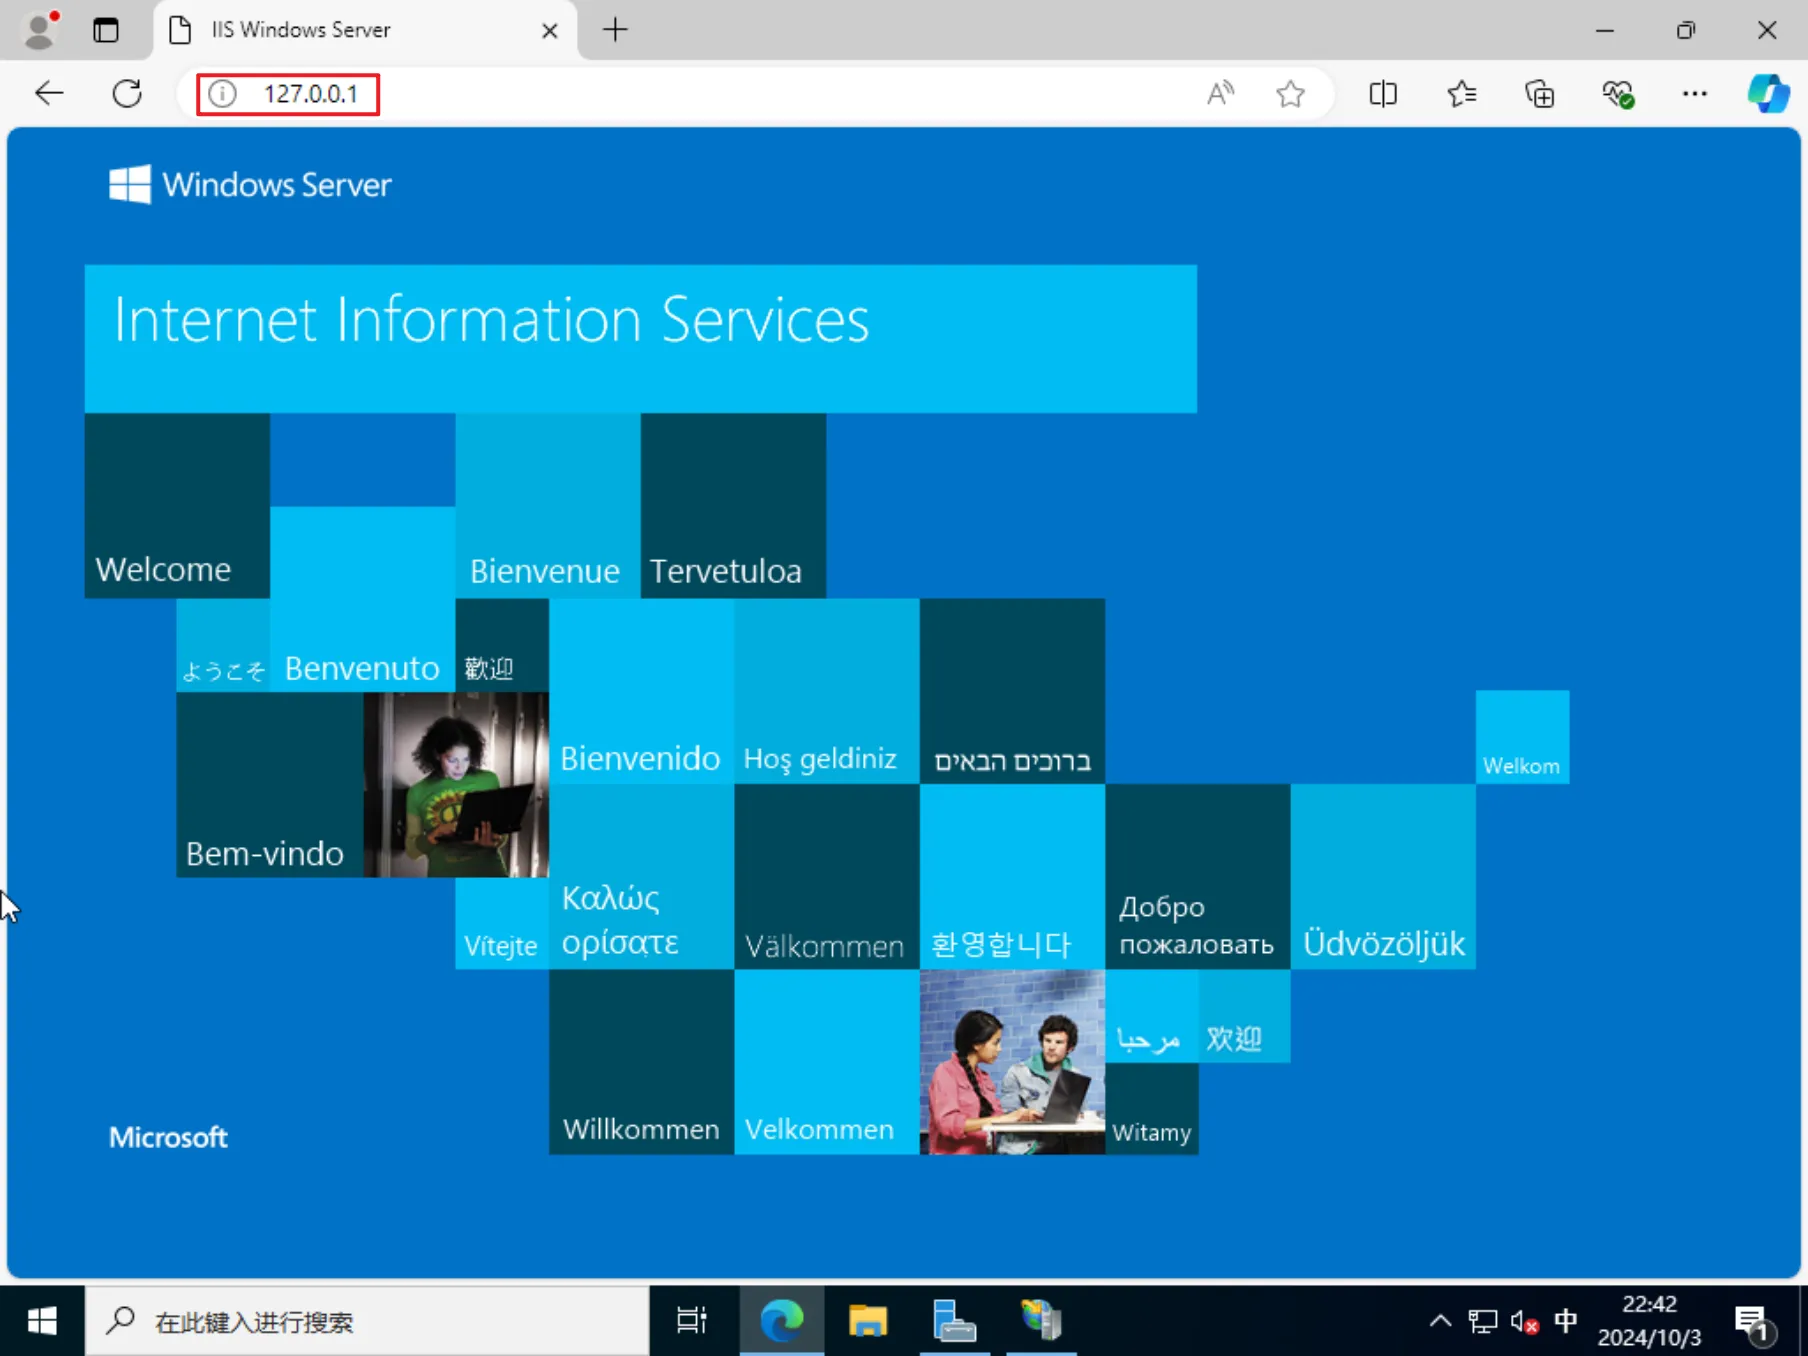Open File Explorer from taskbar
1808x1356 pixels.
(868, 1322)
